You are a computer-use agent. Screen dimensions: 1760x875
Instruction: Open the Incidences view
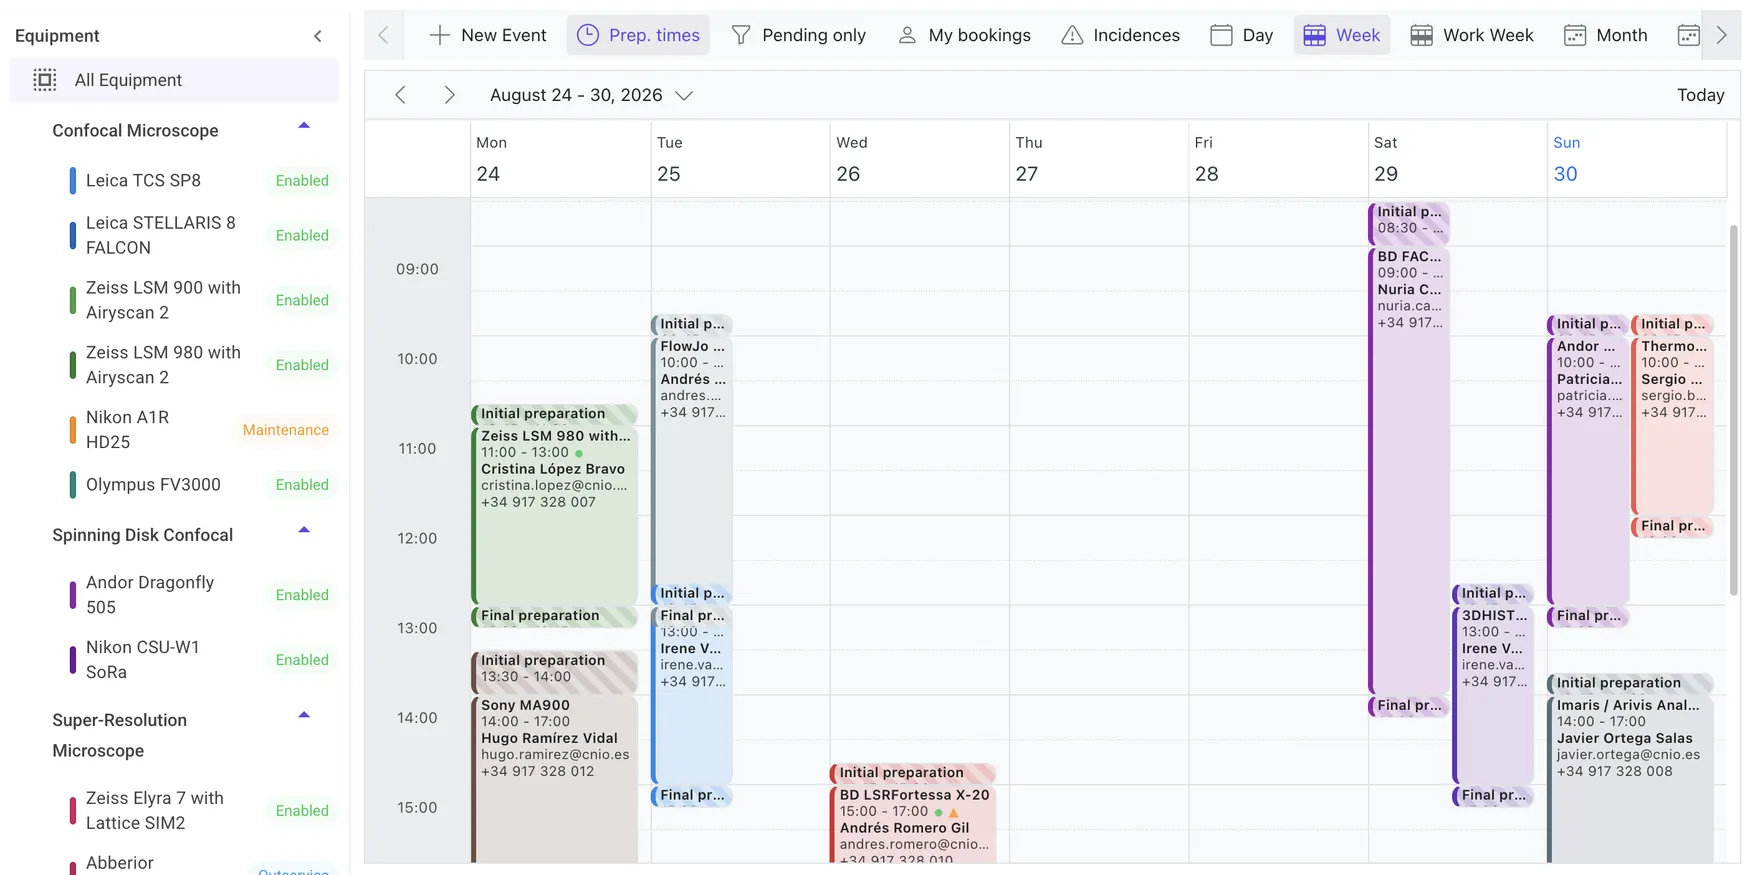pyautogui.click(x=1121, y=35)
